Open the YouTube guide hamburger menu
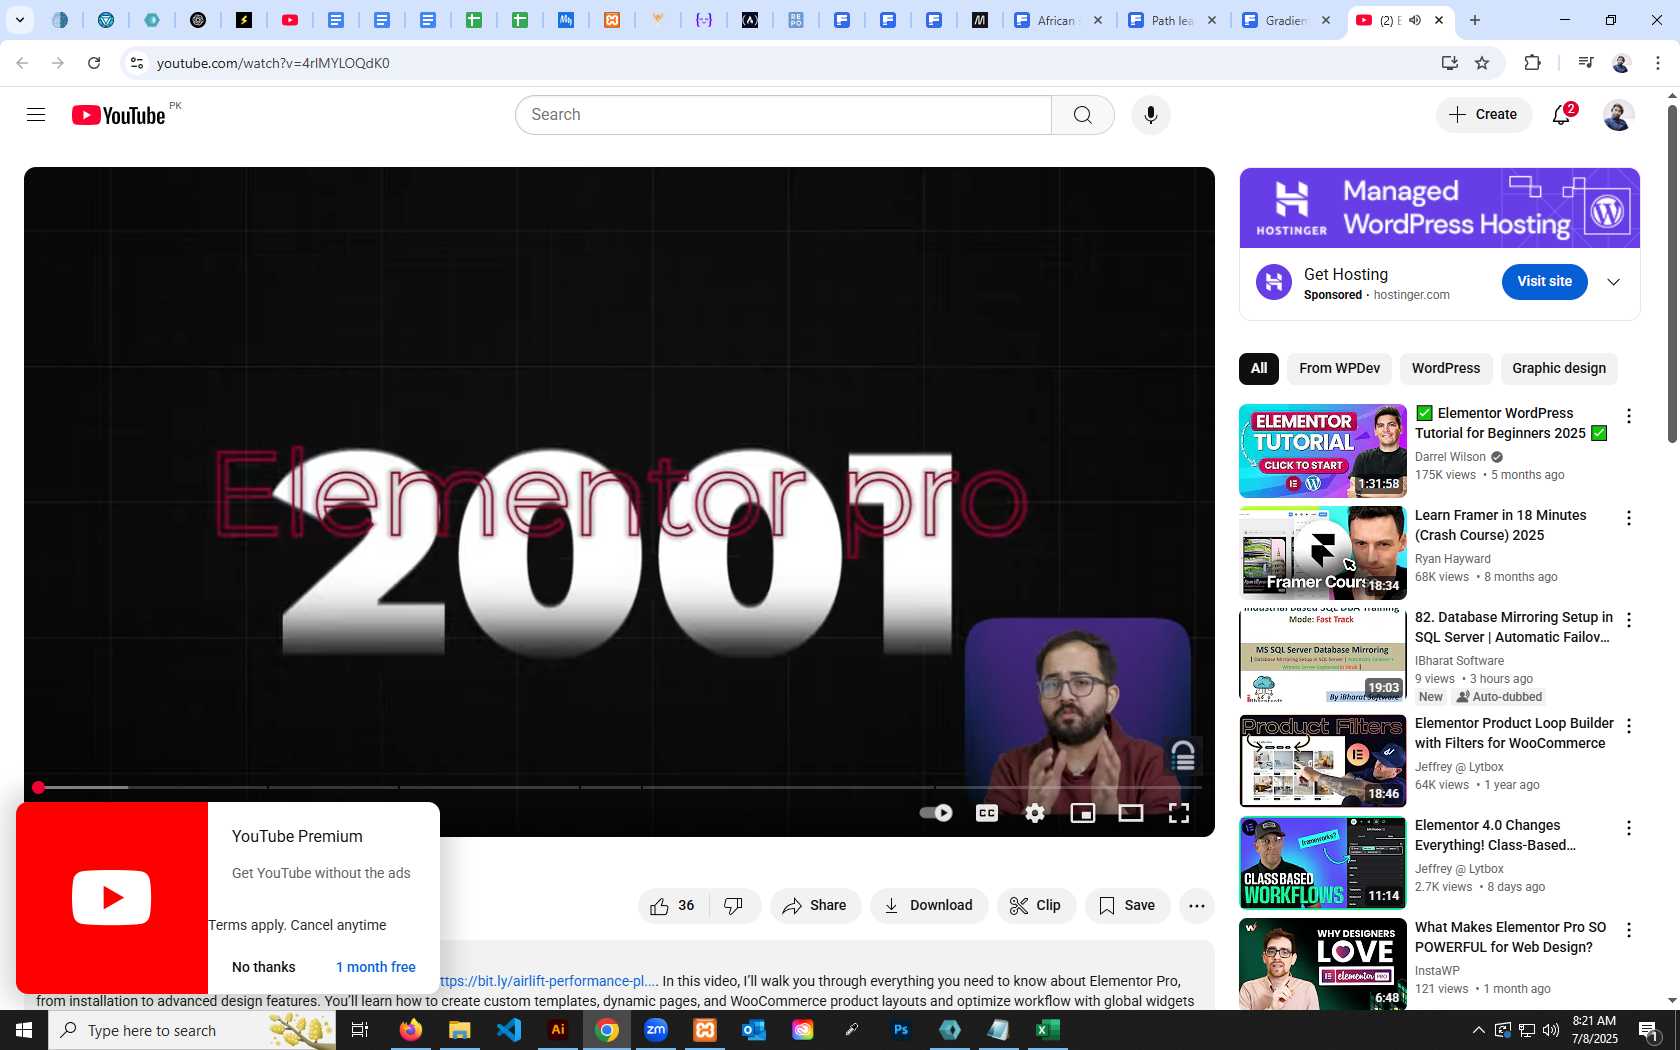 (36, 115)
